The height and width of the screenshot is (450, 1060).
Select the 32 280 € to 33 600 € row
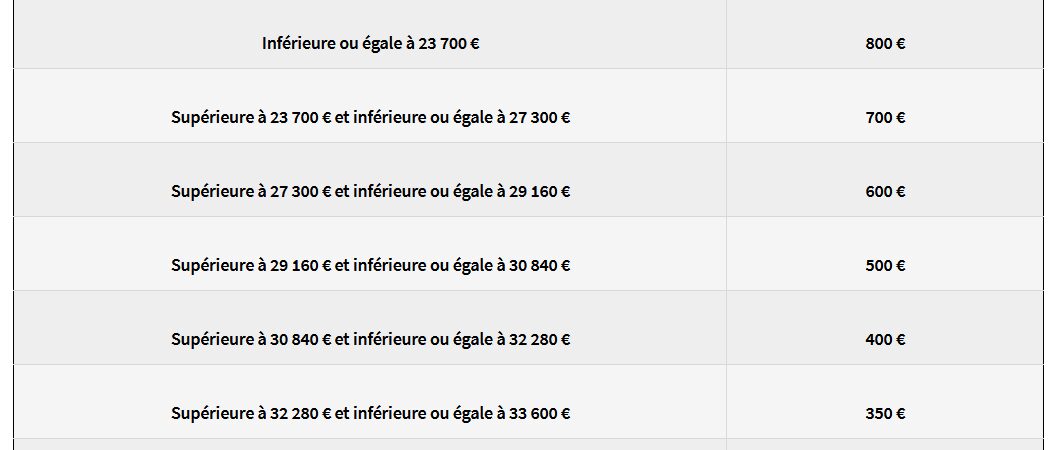pyautogui.click(x=529, y=402)
